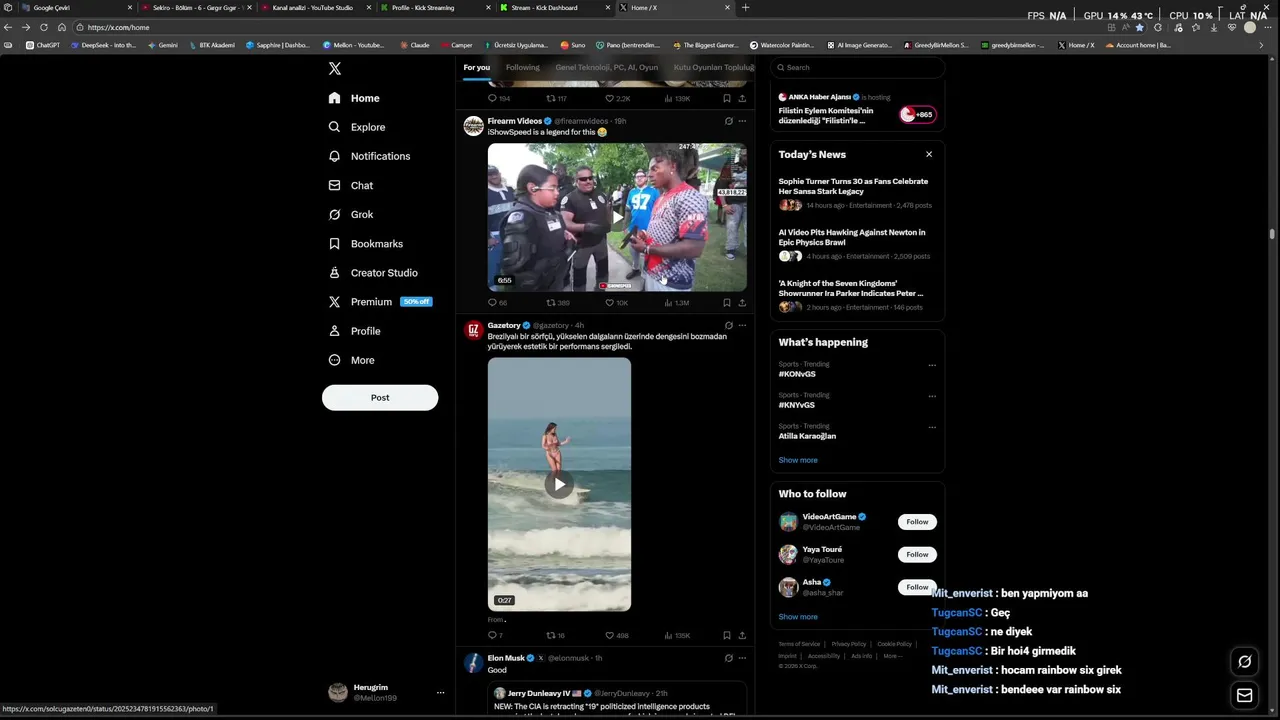Open Notifications in the sidebar

[369, 156]
